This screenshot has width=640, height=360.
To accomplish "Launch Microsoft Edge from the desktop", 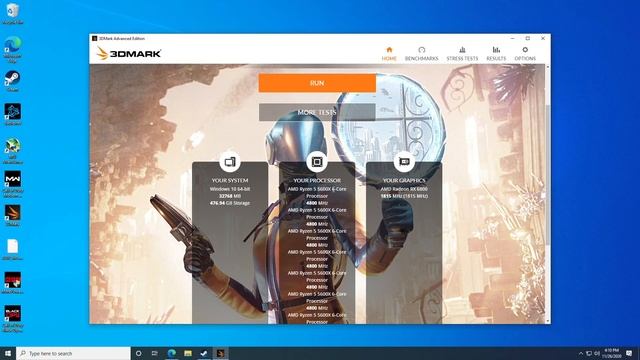I will tap(13, 48).
